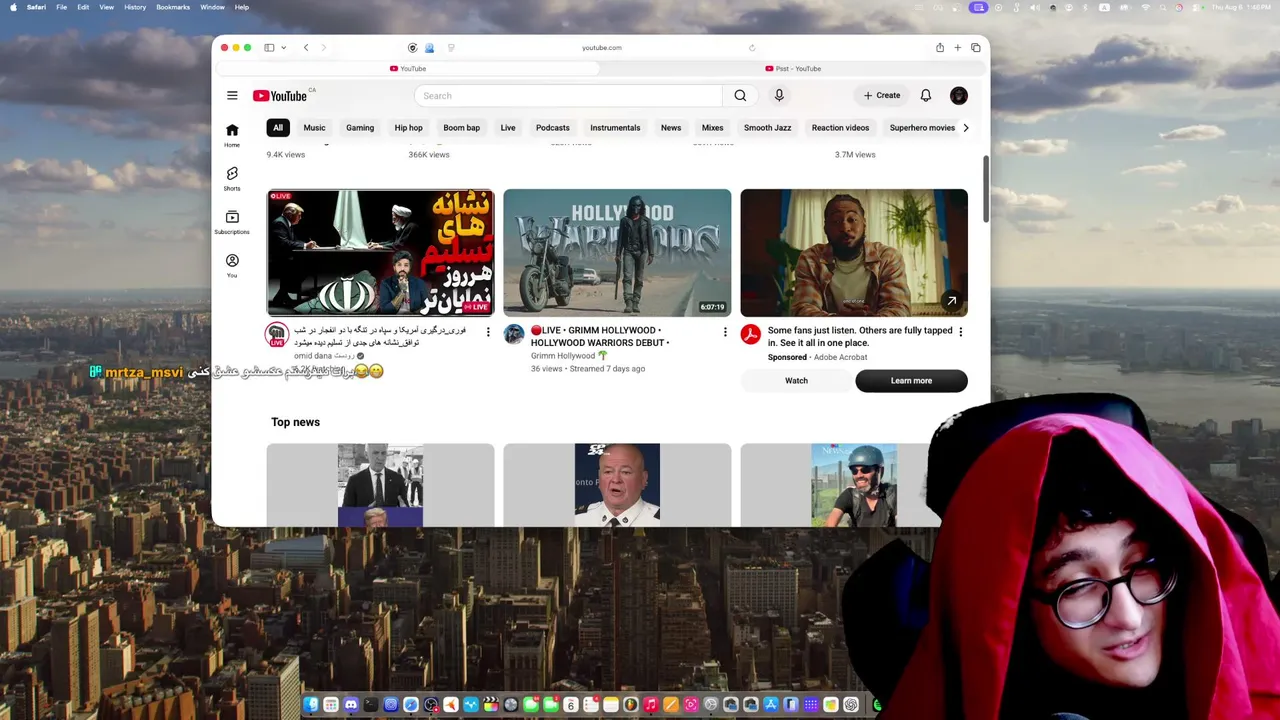Screen dimensions: 1280x720
Task: Show more category chips with right arrow
Action: tap(966, 128)
